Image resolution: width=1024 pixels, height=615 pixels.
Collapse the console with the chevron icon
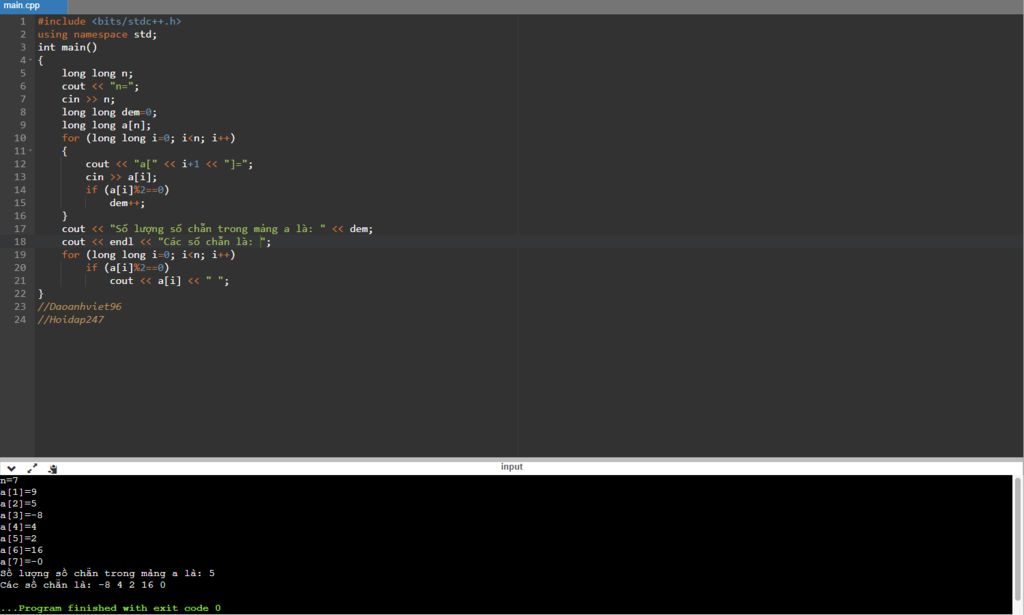click(x=11, y=469)
